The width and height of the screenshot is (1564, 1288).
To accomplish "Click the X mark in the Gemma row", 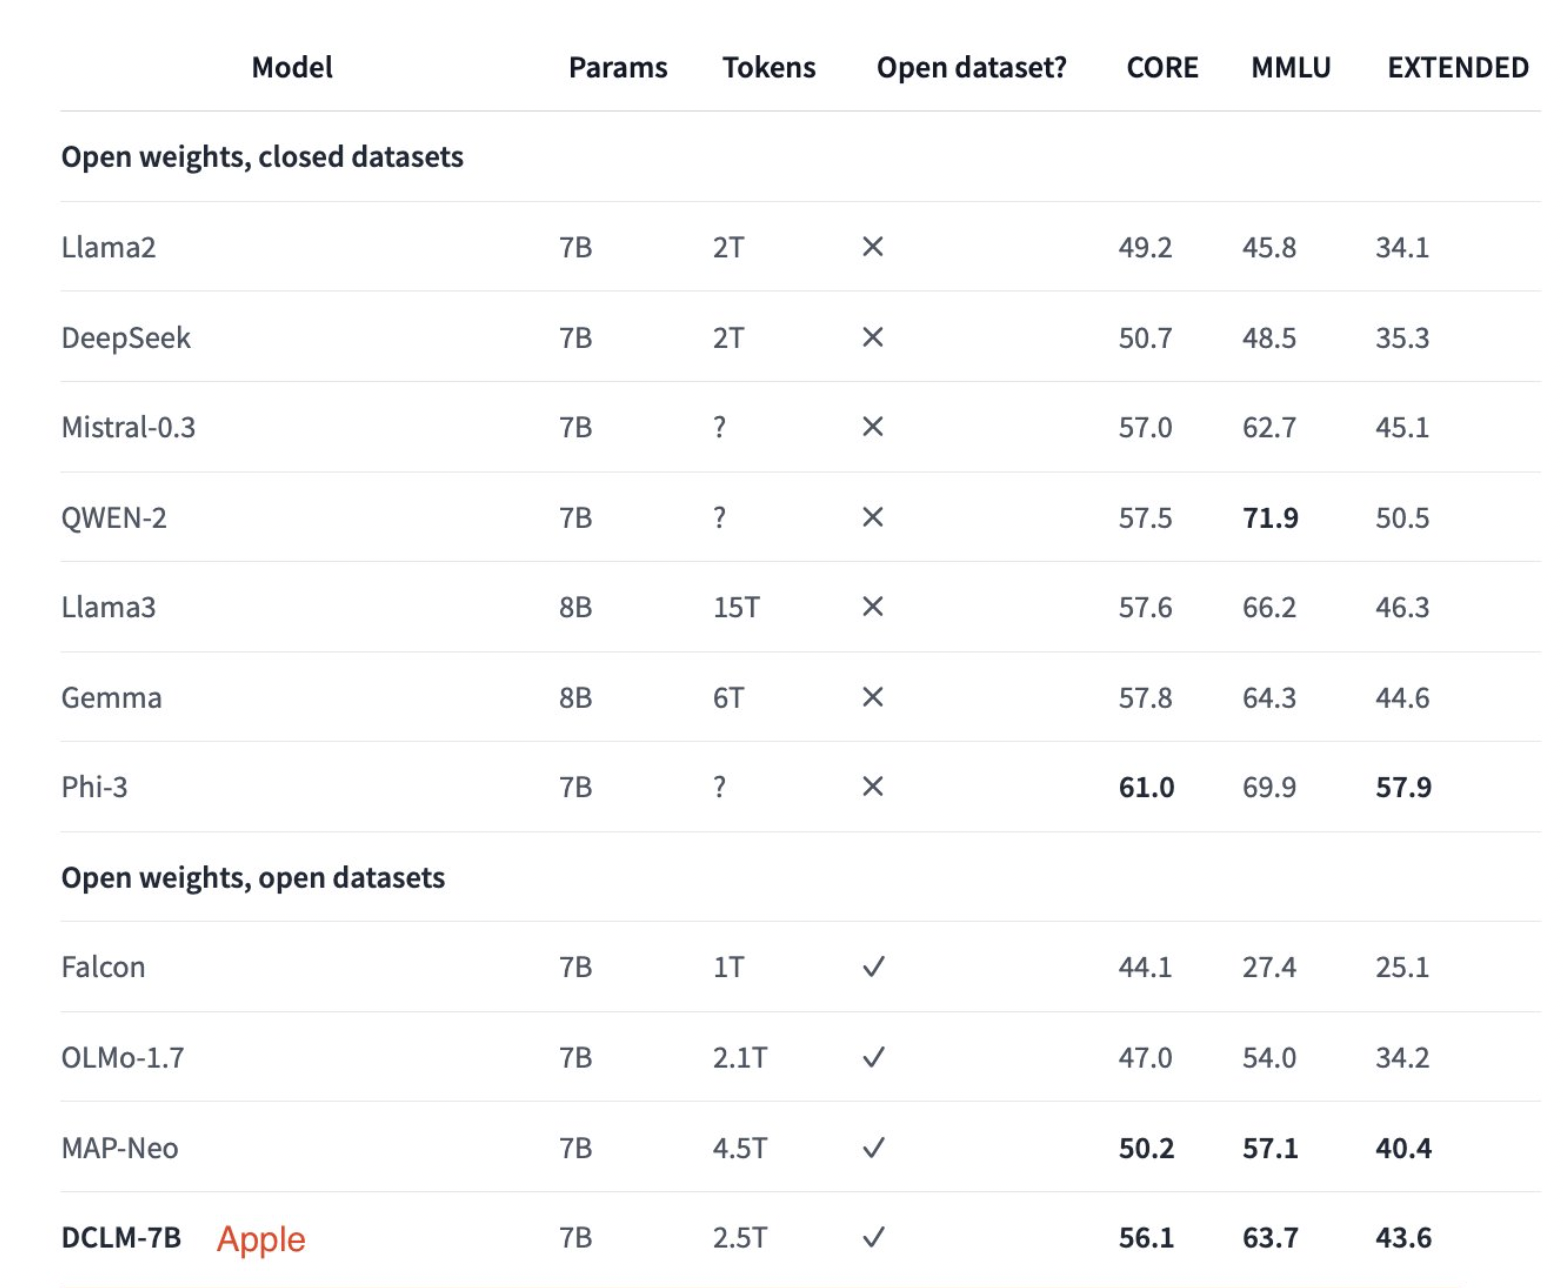I will [872, 697].
